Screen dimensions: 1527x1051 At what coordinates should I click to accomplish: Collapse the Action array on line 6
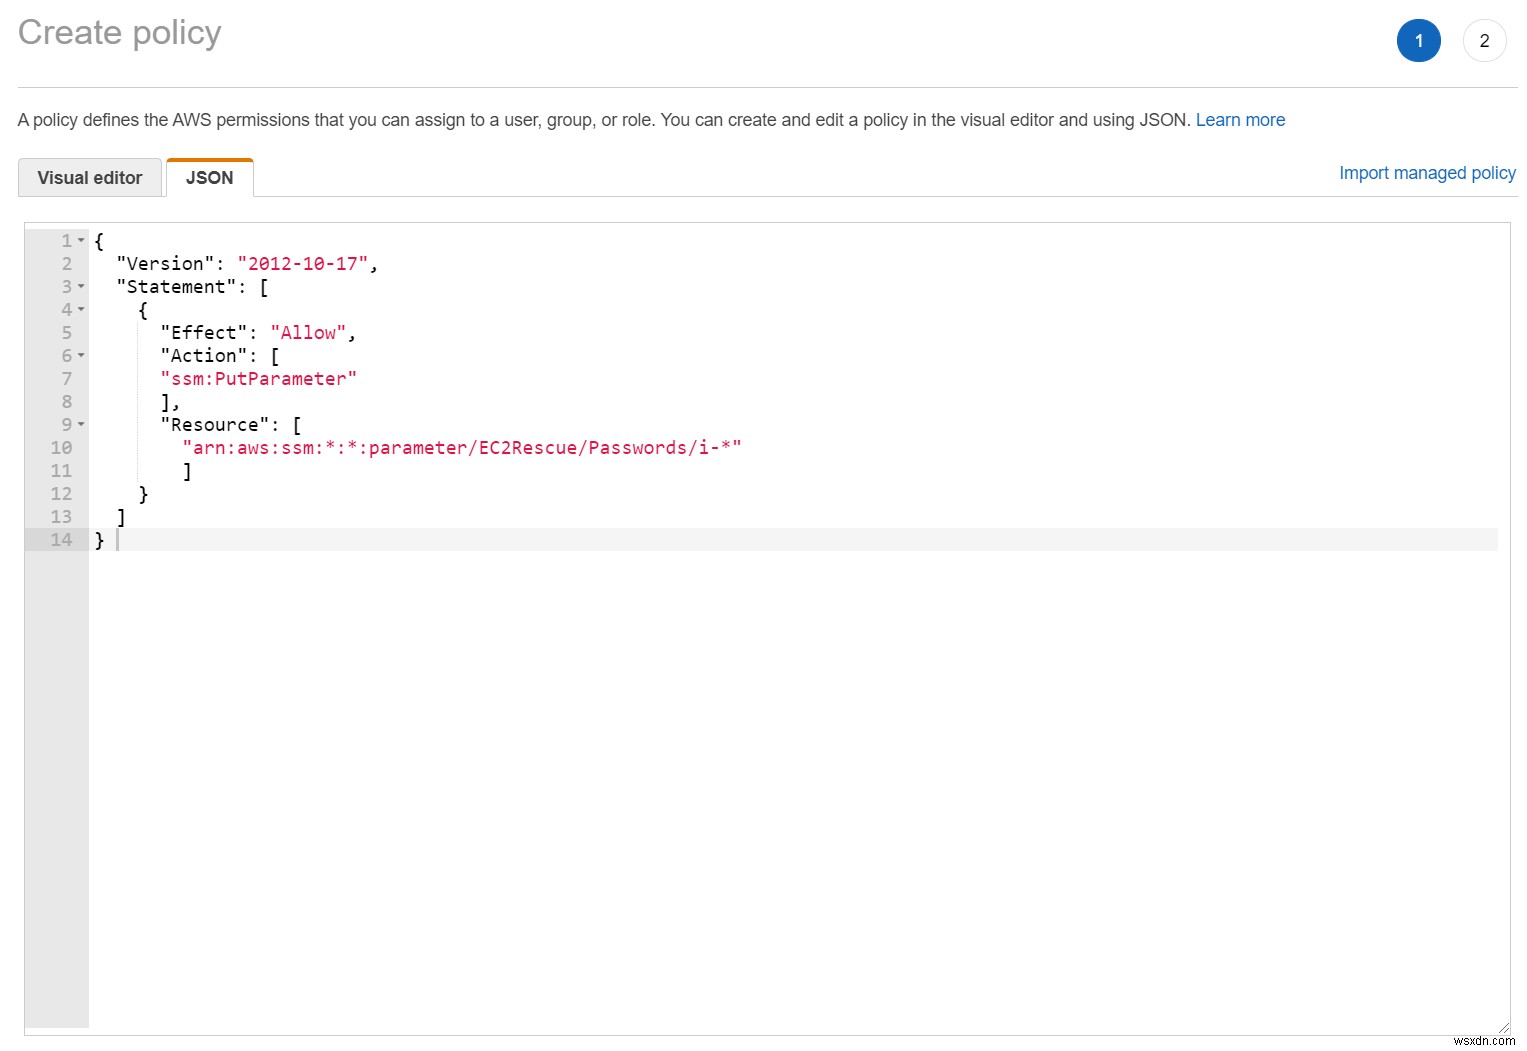click(x=80, y=356)
